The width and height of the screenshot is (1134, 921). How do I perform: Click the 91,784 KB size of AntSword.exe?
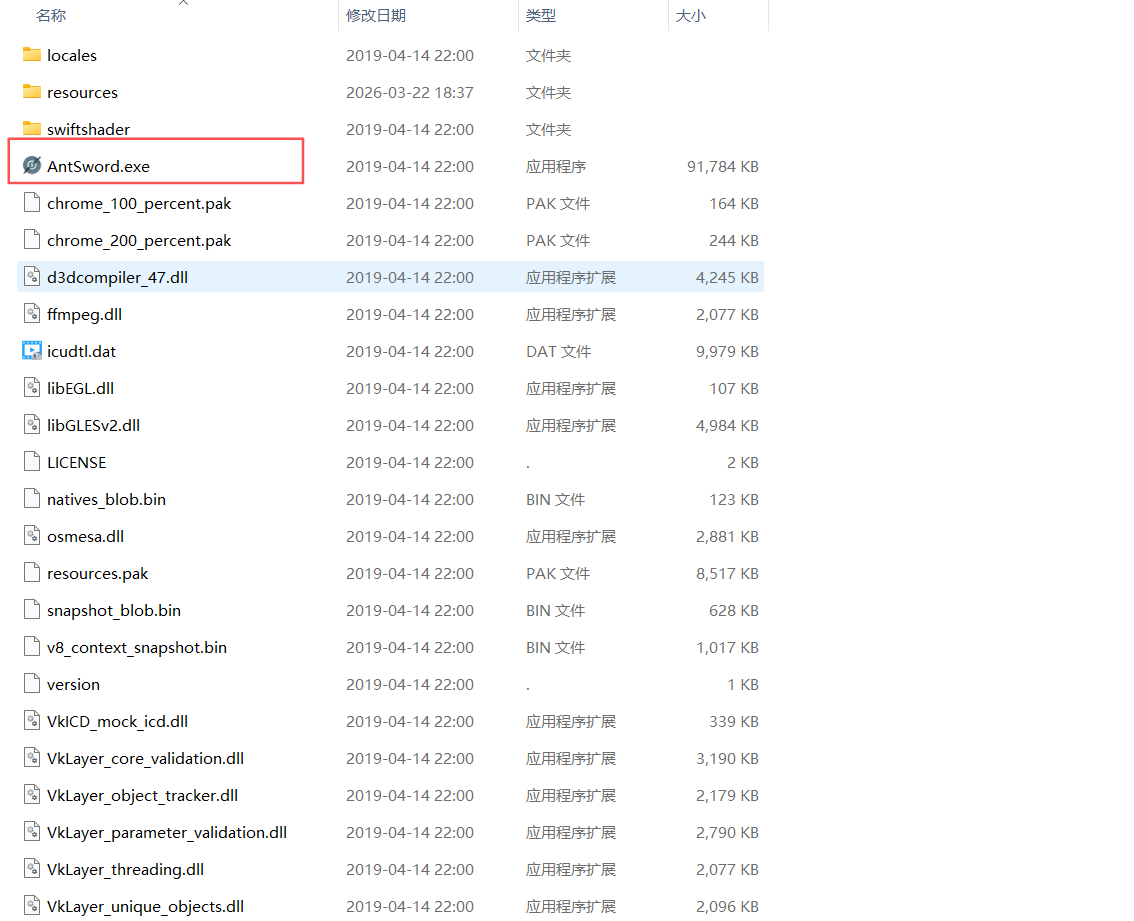[722, 166]
